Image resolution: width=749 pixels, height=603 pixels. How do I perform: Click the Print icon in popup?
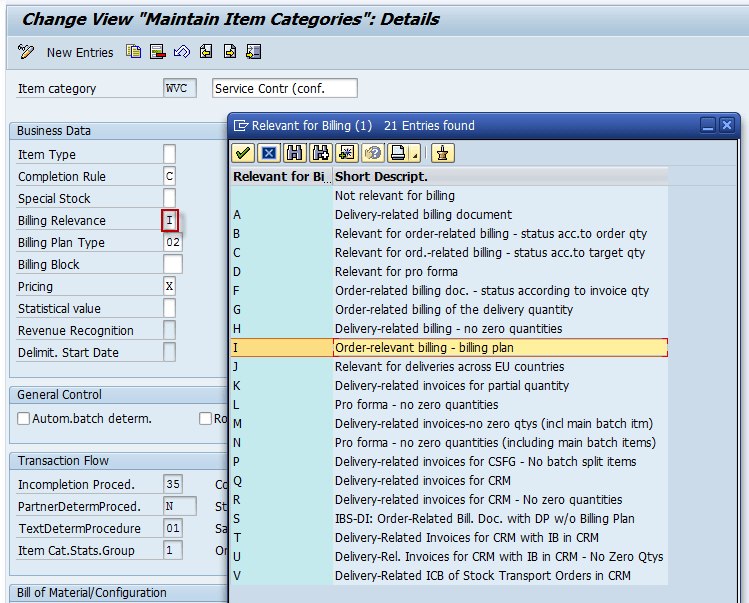(398, 153)
